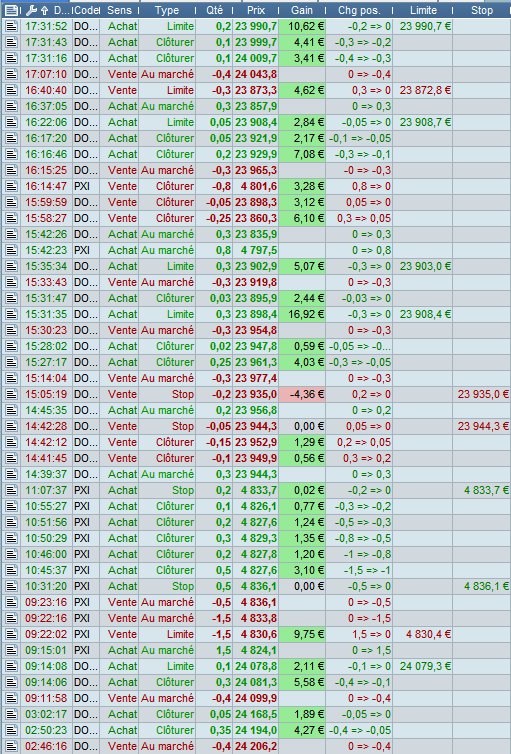Click the limit value 24 079,3 €
The width and height of the screenshot is (511, 754).
coord(425,666)
